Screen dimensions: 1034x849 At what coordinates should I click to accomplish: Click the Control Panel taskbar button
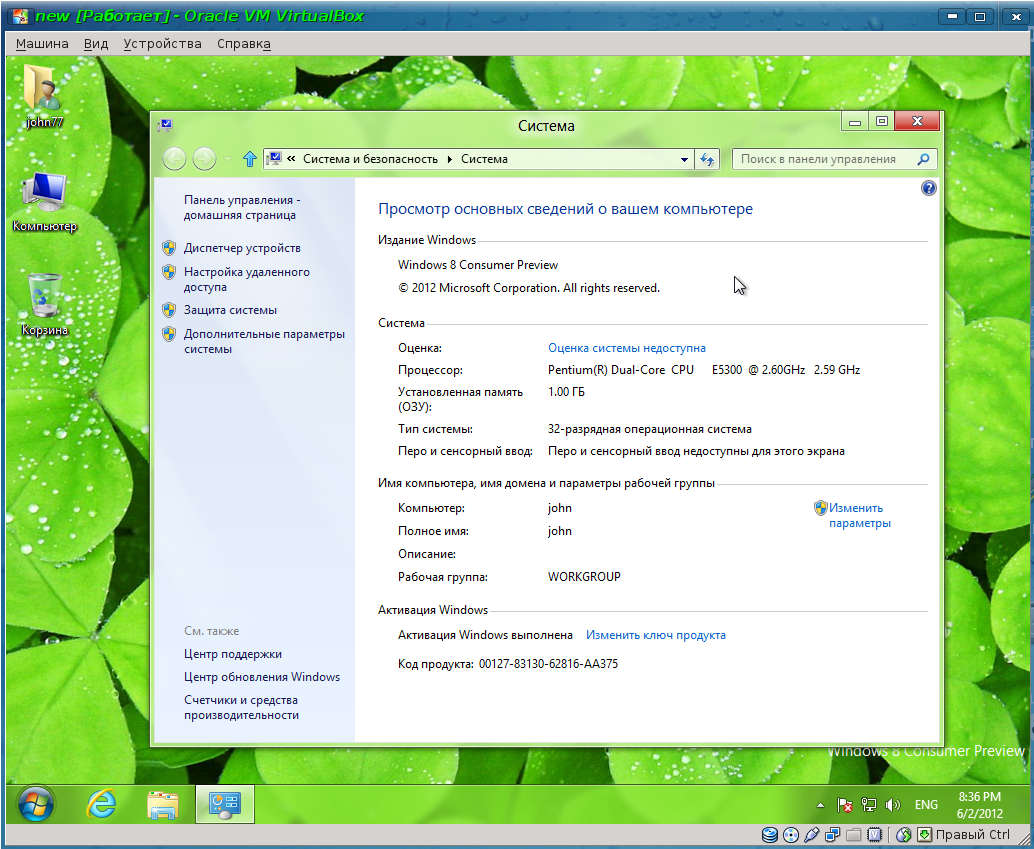click(225, 804)
